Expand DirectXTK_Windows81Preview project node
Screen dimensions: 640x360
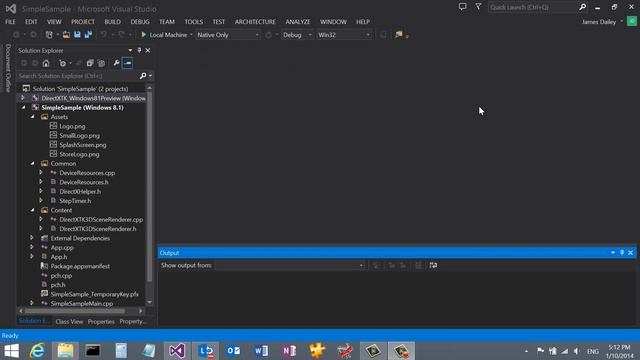click(x=23, y=98)
